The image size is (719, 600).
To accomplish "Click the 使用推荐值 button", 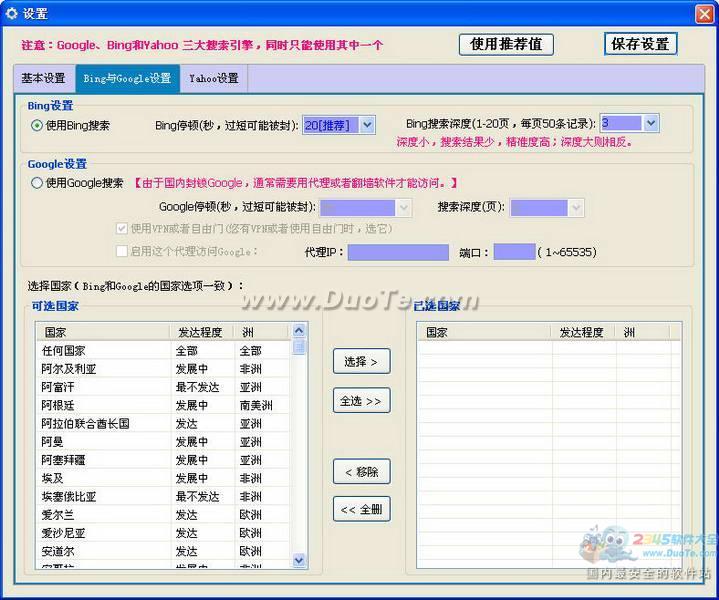I will [506, 44].
